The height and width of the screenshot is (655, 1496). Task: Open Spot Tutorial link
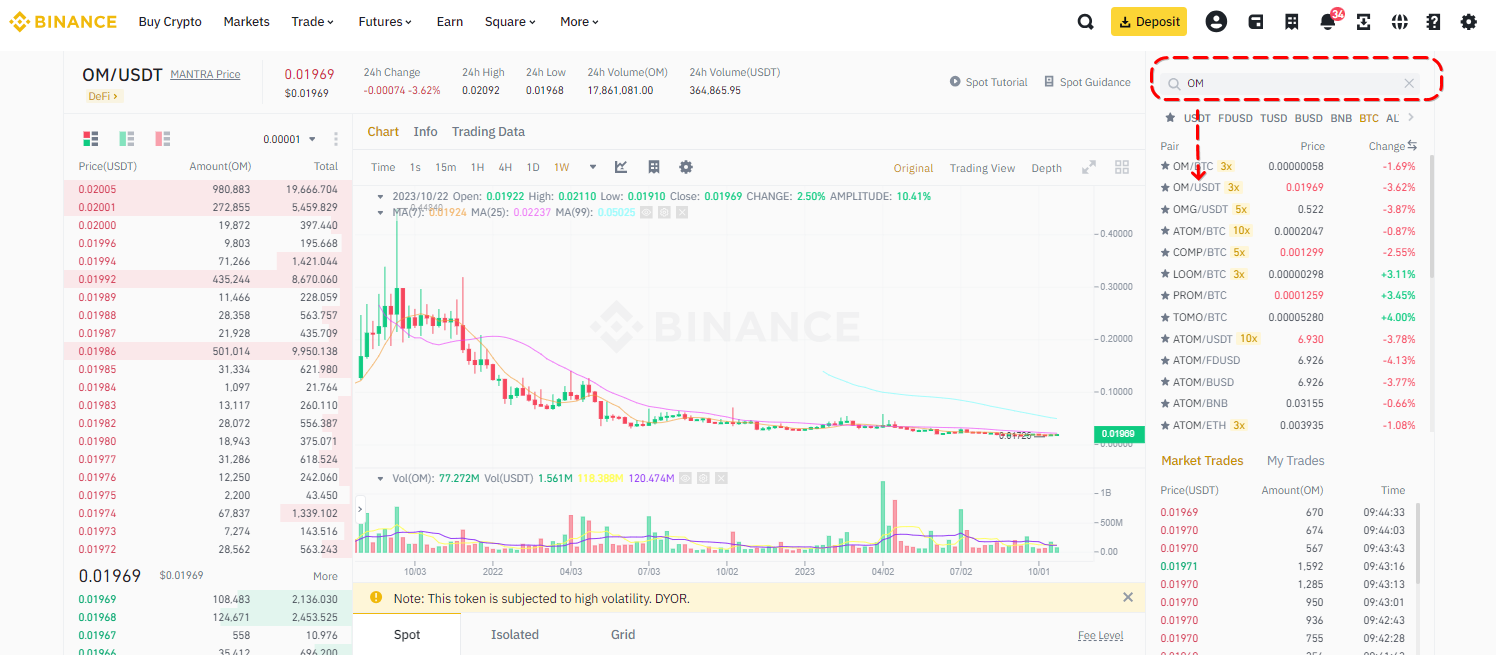click(x=989, y=82)
